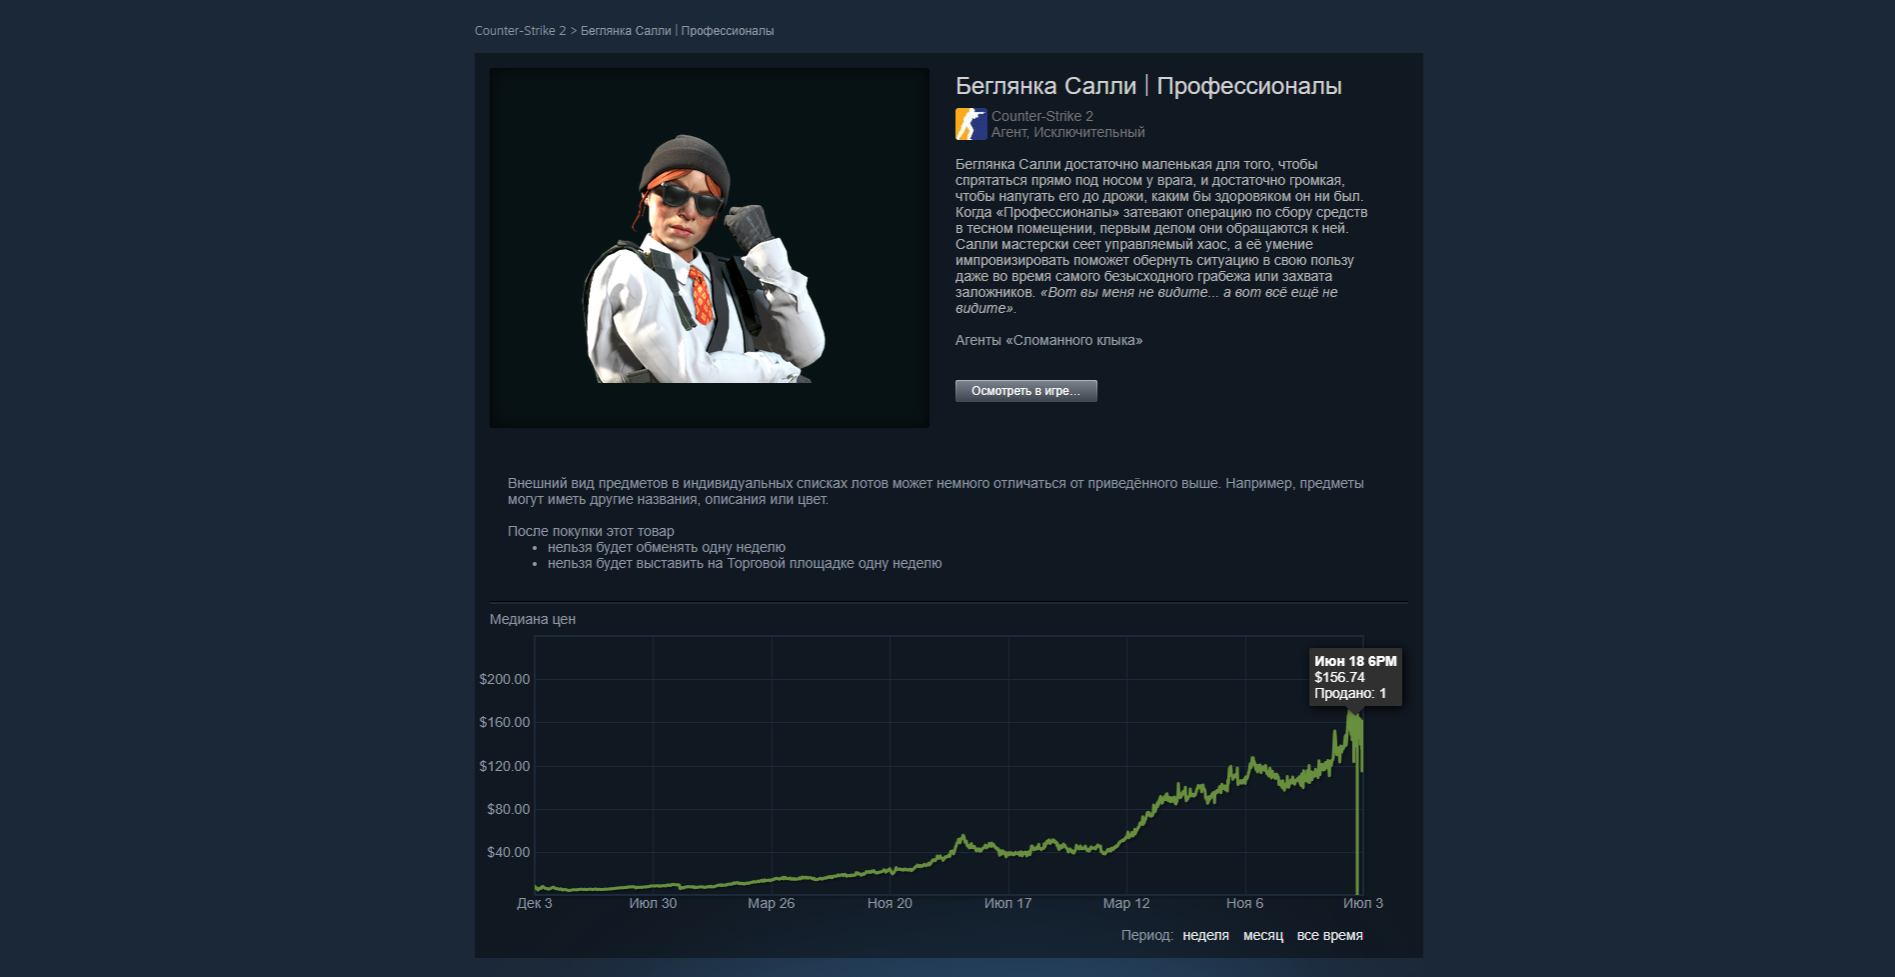
Task: Select the месяц period option
Action: 1263,936
